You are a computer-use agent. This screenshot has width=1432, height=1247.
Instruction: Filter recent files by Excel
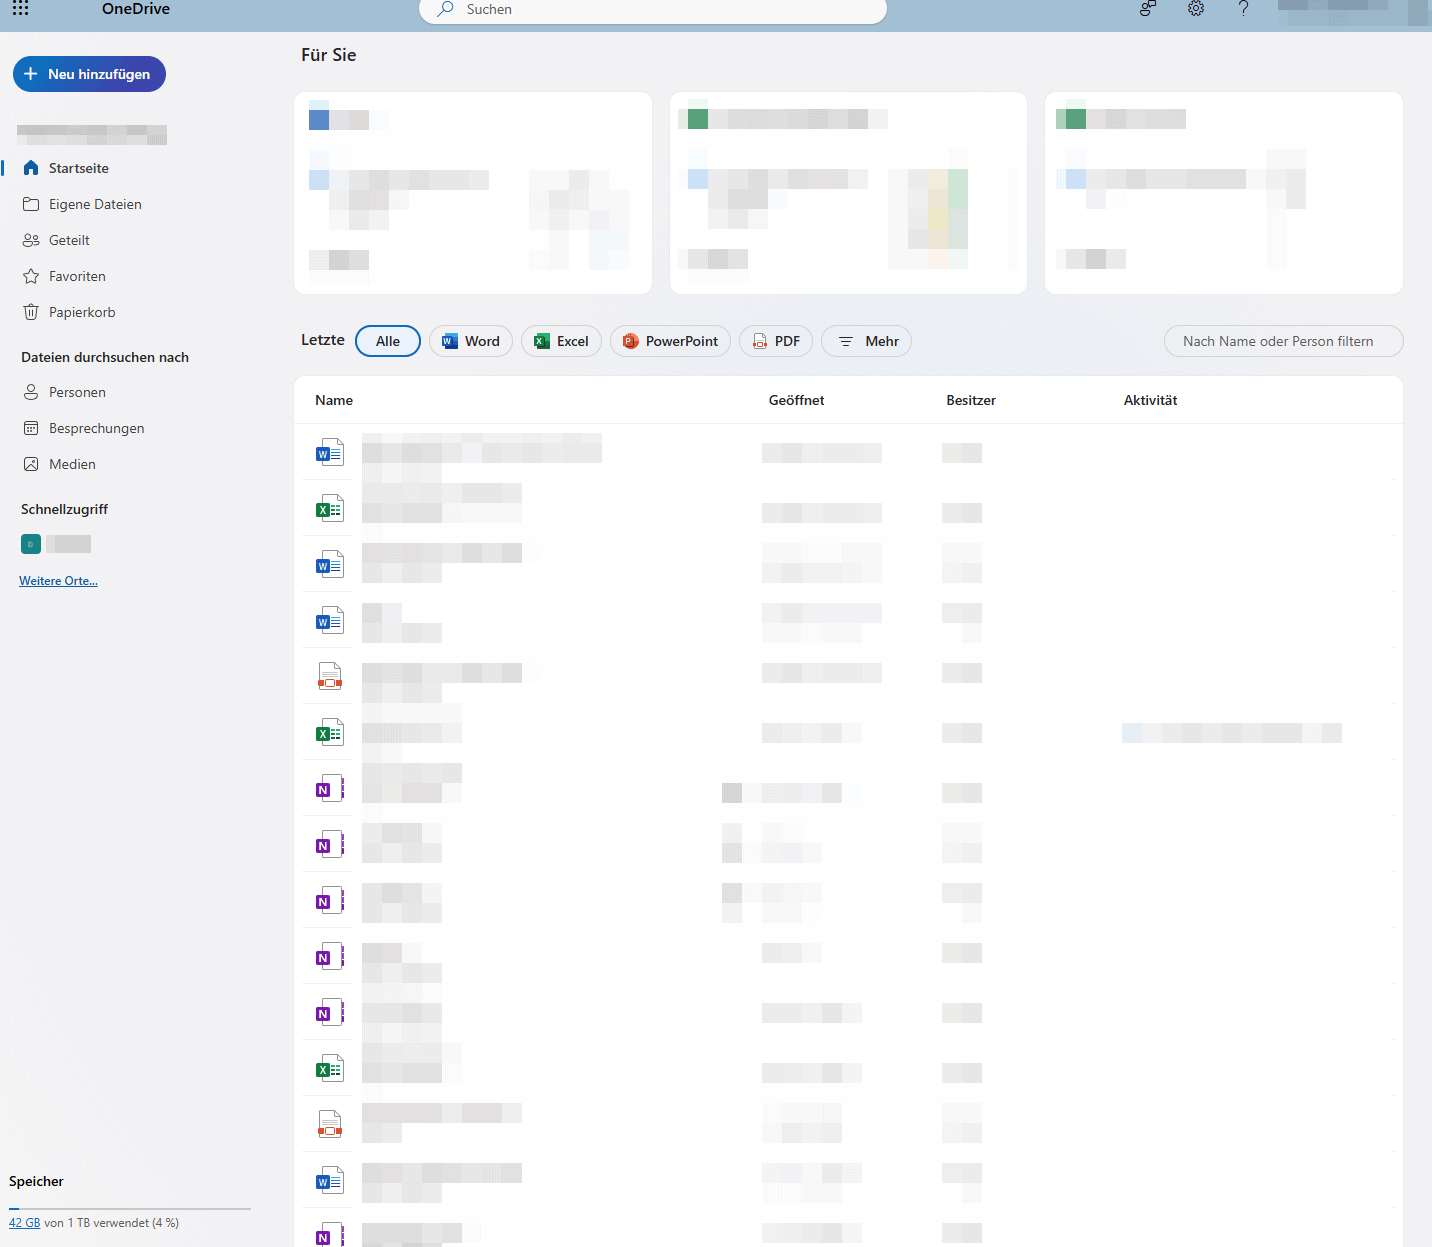point(561,341)
